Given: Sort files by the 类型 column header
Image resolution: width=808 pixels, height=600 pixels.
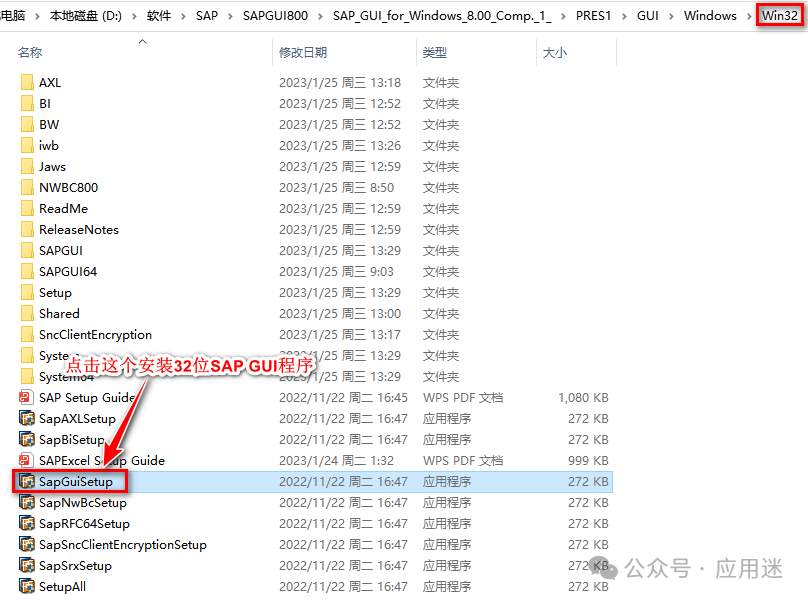Looking at the screenshot, I should pos(435,53).
